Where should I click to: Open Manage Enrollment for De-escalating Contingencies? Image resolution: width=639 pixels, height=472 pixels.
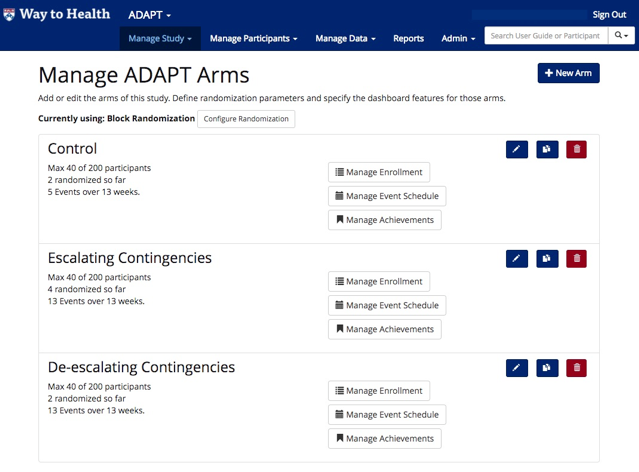(379, 390)
